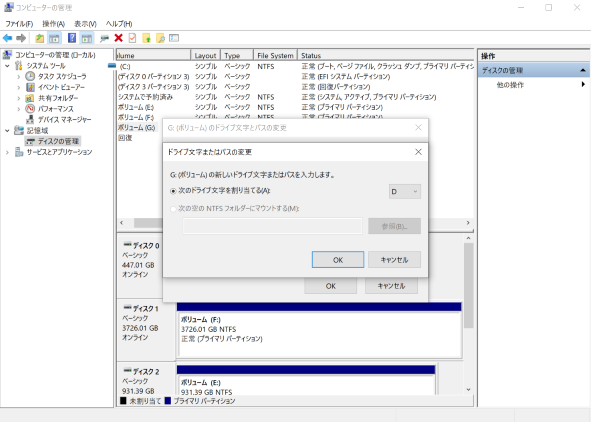Open the drive letter D dropdown

405,191
